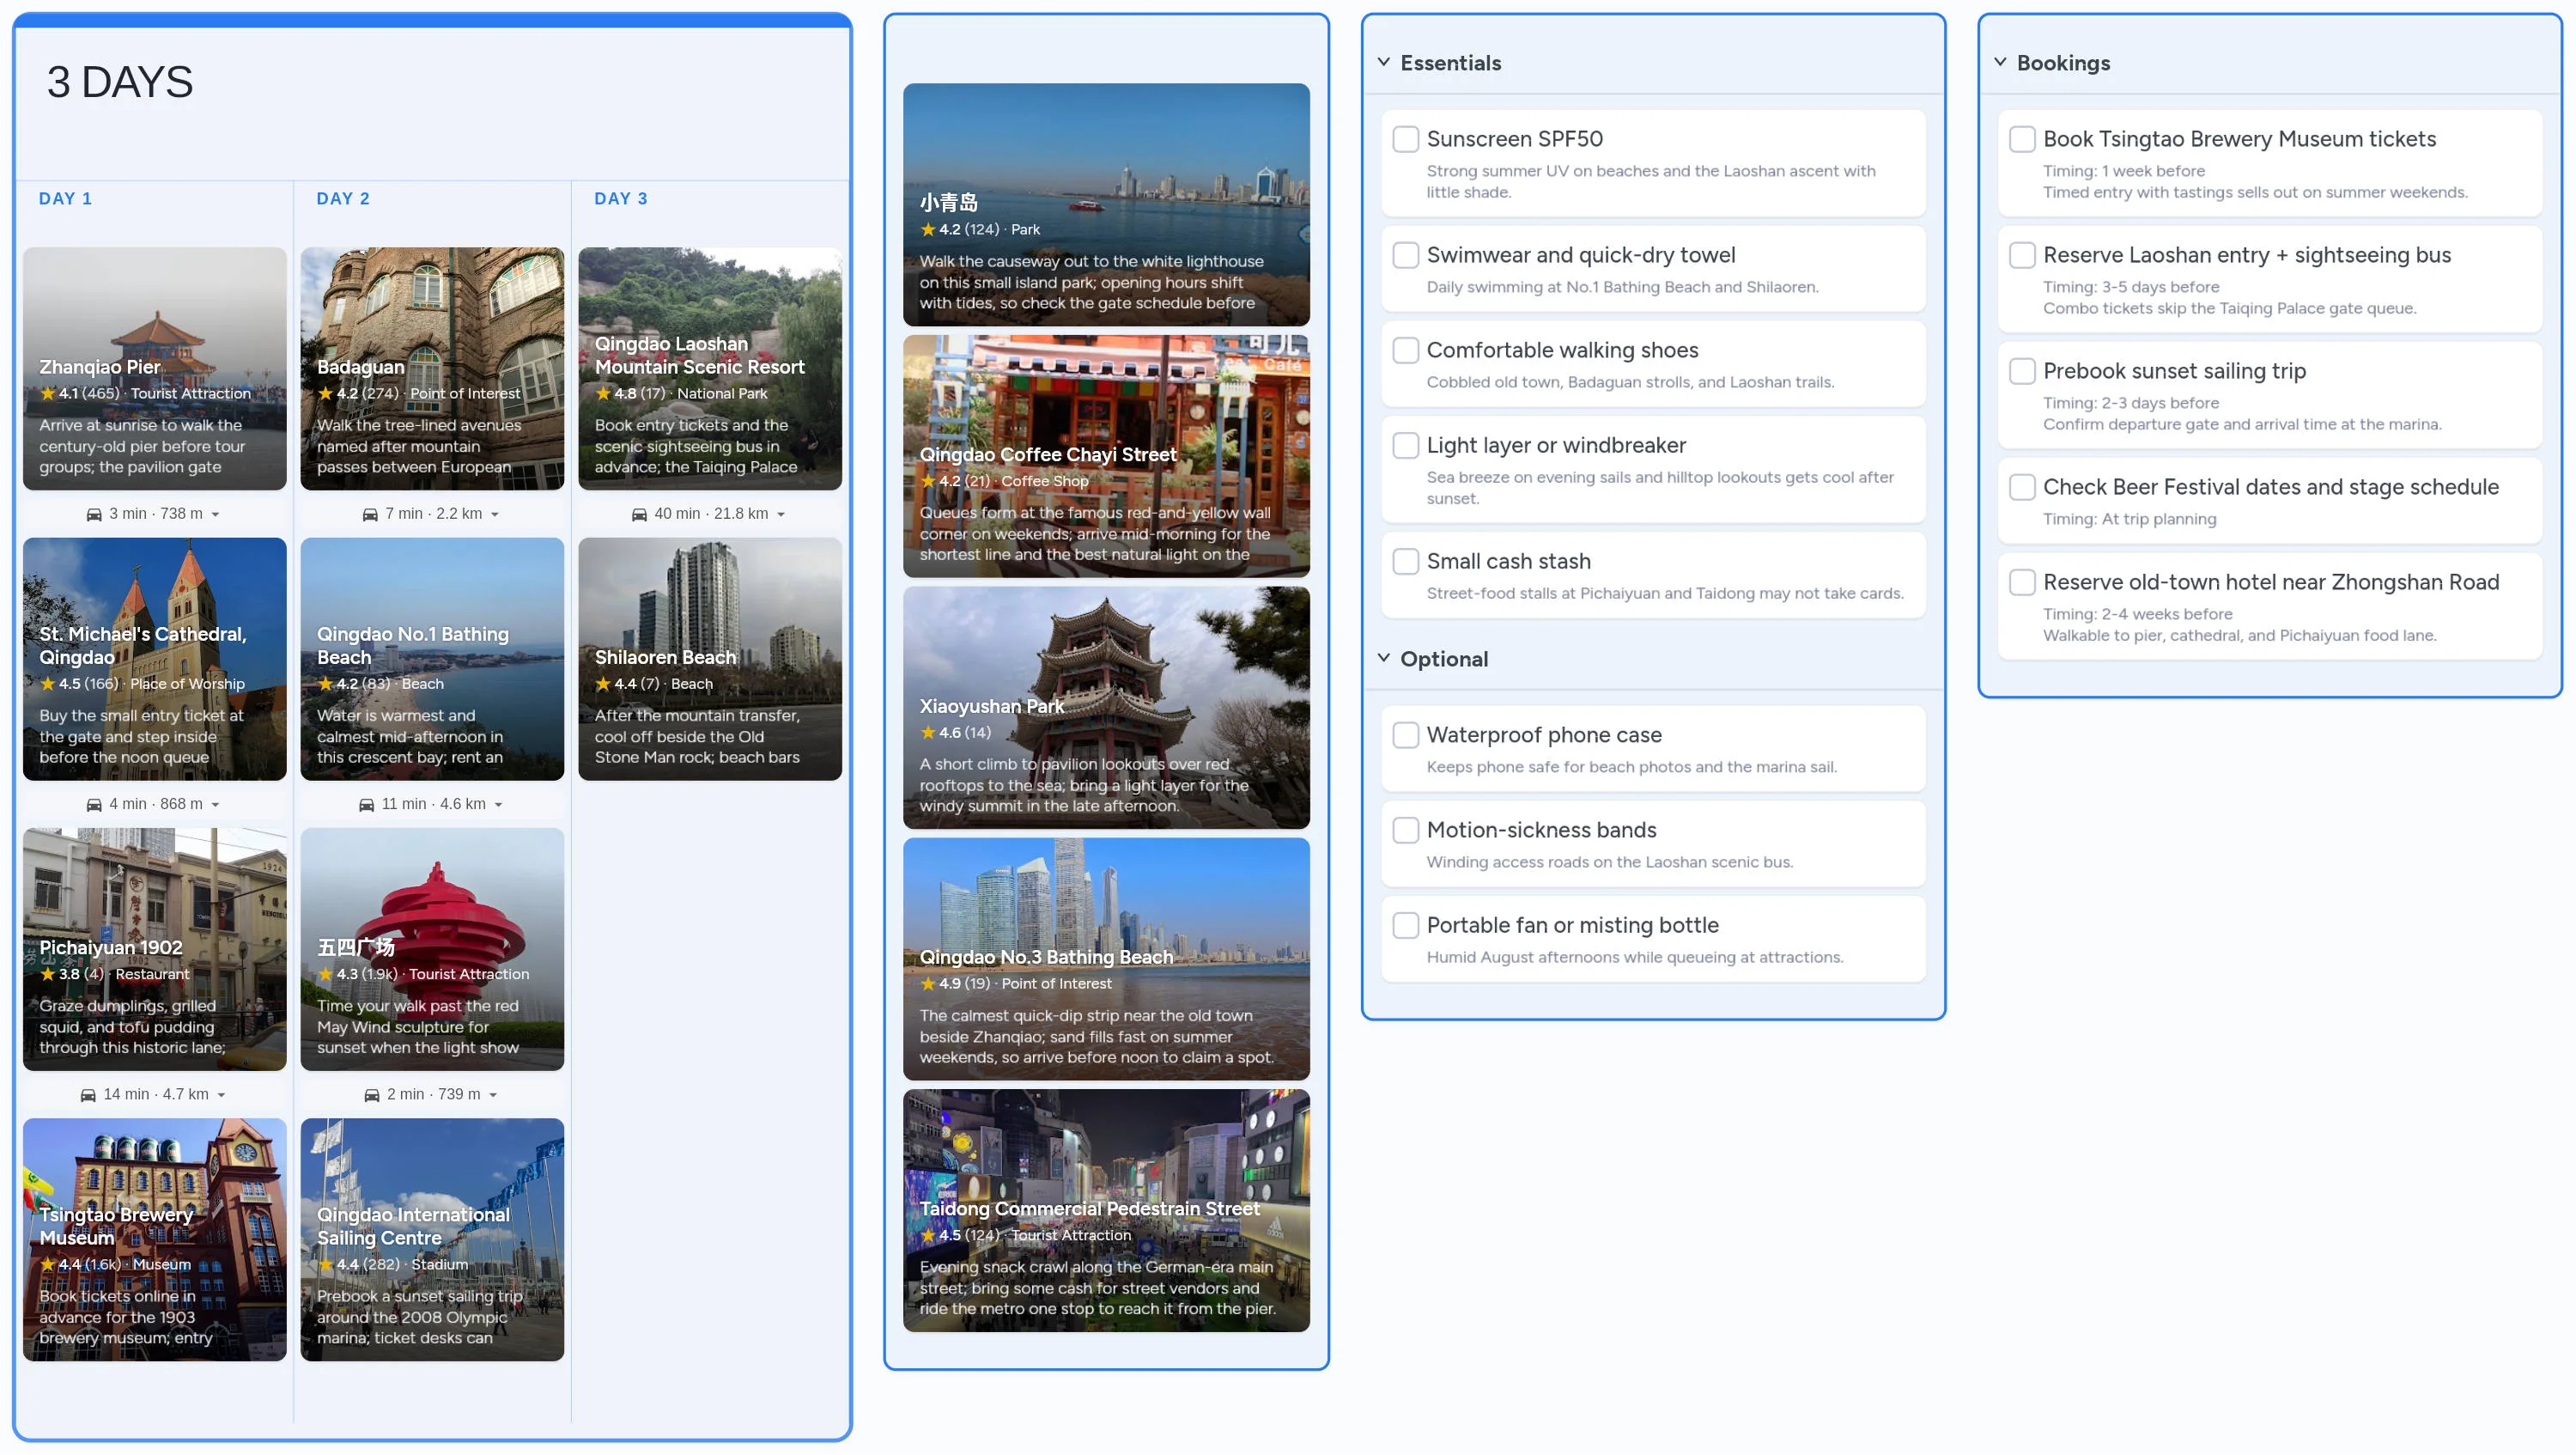The image size is (2576, 1455).
Task: Tick Check Beer Festival dates checkbox
Action: [x=2022, y=487]
